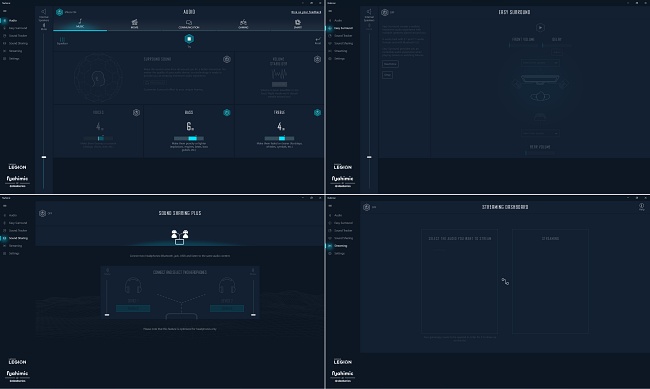The image size is (650, 389).
Task: Open rear speaker dropdown above Rear Volume
Action: click(x=540, y=133)
